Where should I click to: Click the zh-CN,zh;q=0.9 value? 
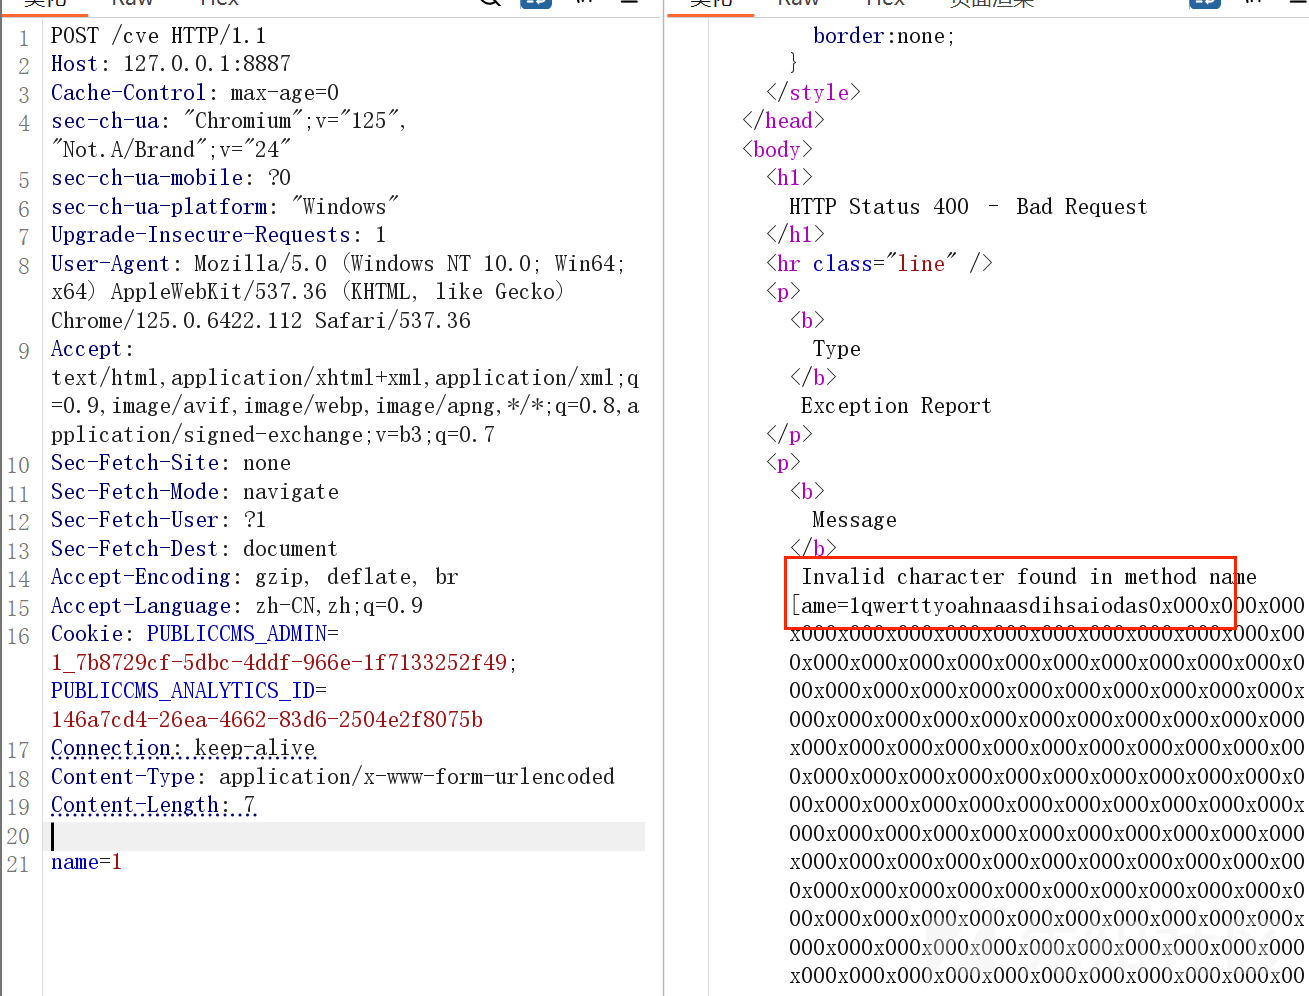339,606
